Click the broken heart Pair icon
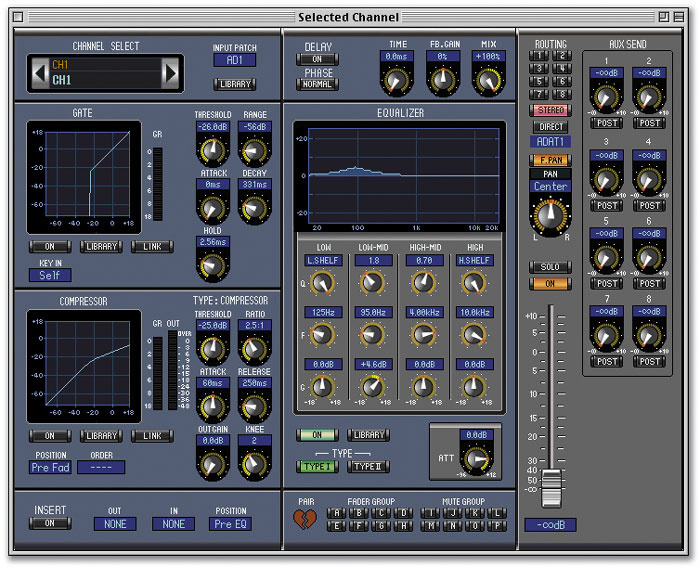The image size is (700, 567). pyautogui.click(x=304, y=518)
